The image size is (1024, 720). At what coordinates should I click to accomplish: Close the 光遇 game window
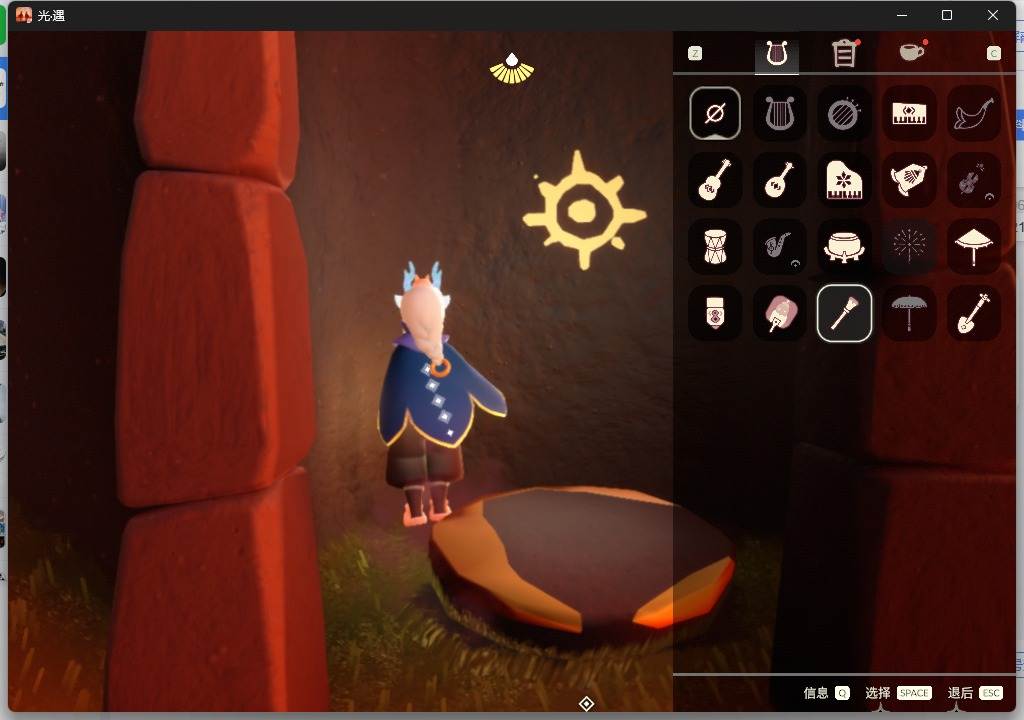pyautogui.click(x=993, y=15)
